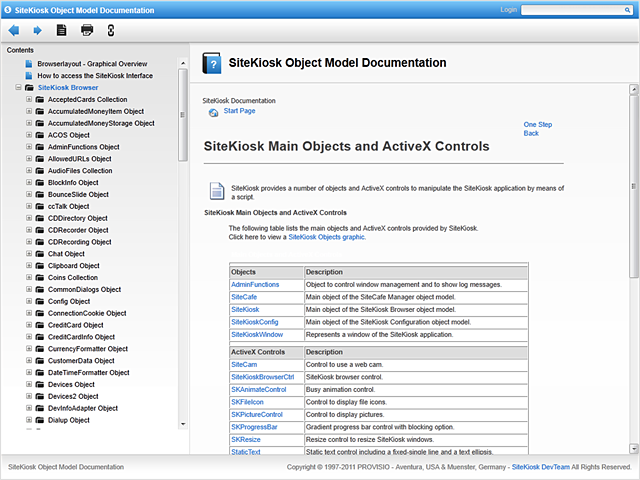
Task: Click the Login link in header
Action: [508, 10]
